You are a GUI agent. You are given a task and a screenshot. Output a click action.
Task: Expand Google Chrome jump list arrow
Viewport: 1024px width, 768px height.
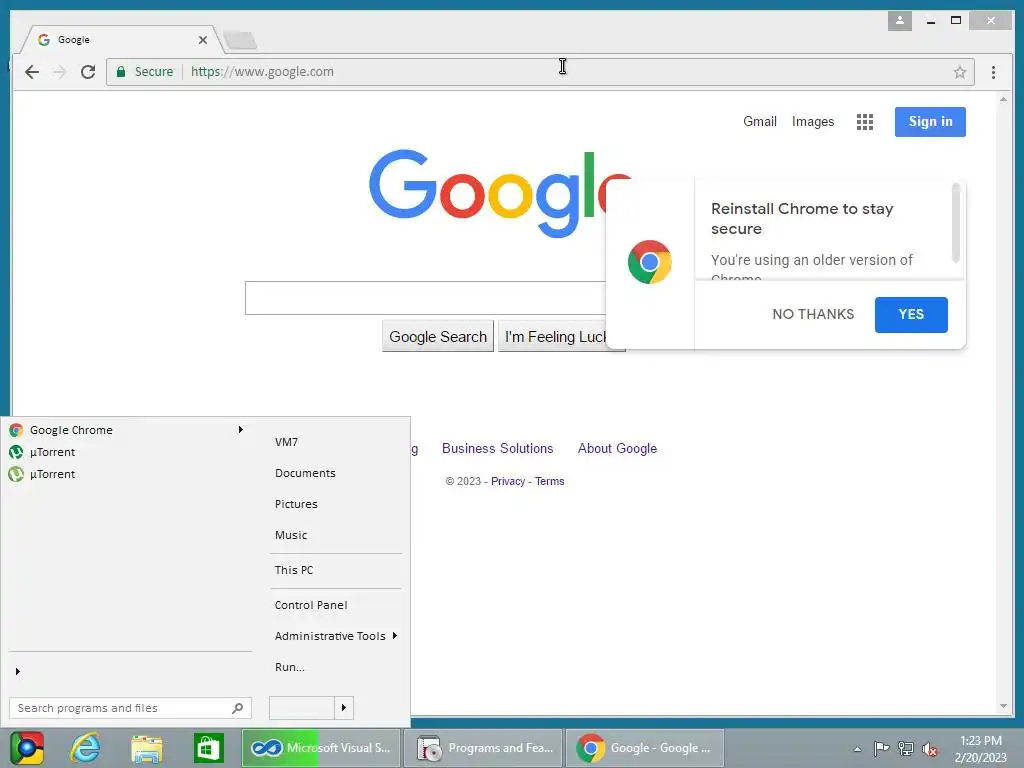[x=240, y=430]
